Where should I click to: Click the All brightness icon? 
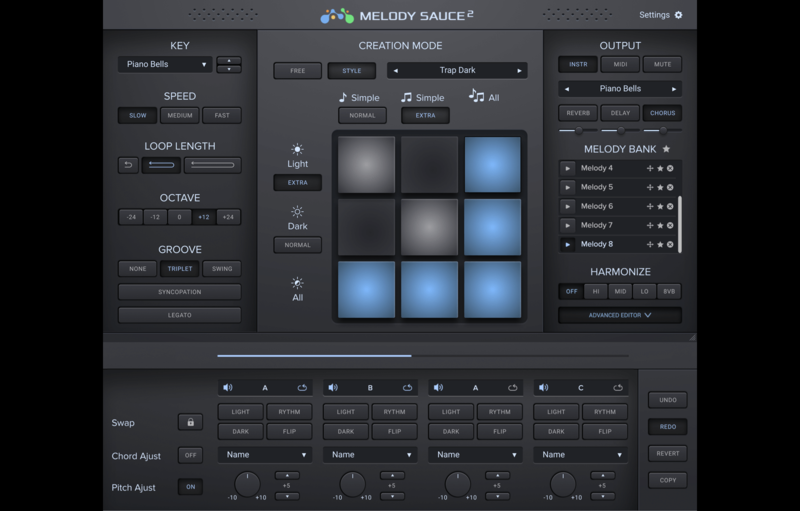(x=297, y=283)
